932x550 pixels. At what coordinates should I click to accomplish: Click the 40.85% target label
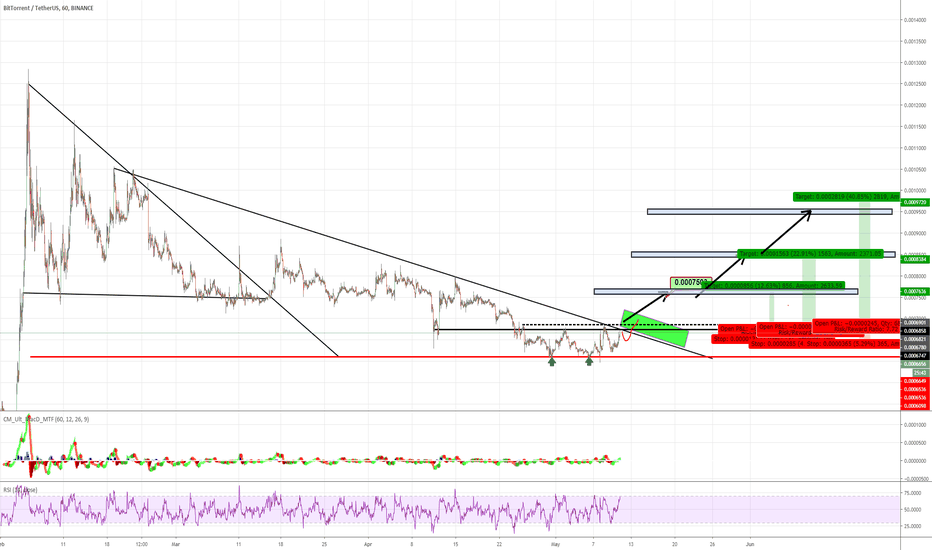(848, 196)
